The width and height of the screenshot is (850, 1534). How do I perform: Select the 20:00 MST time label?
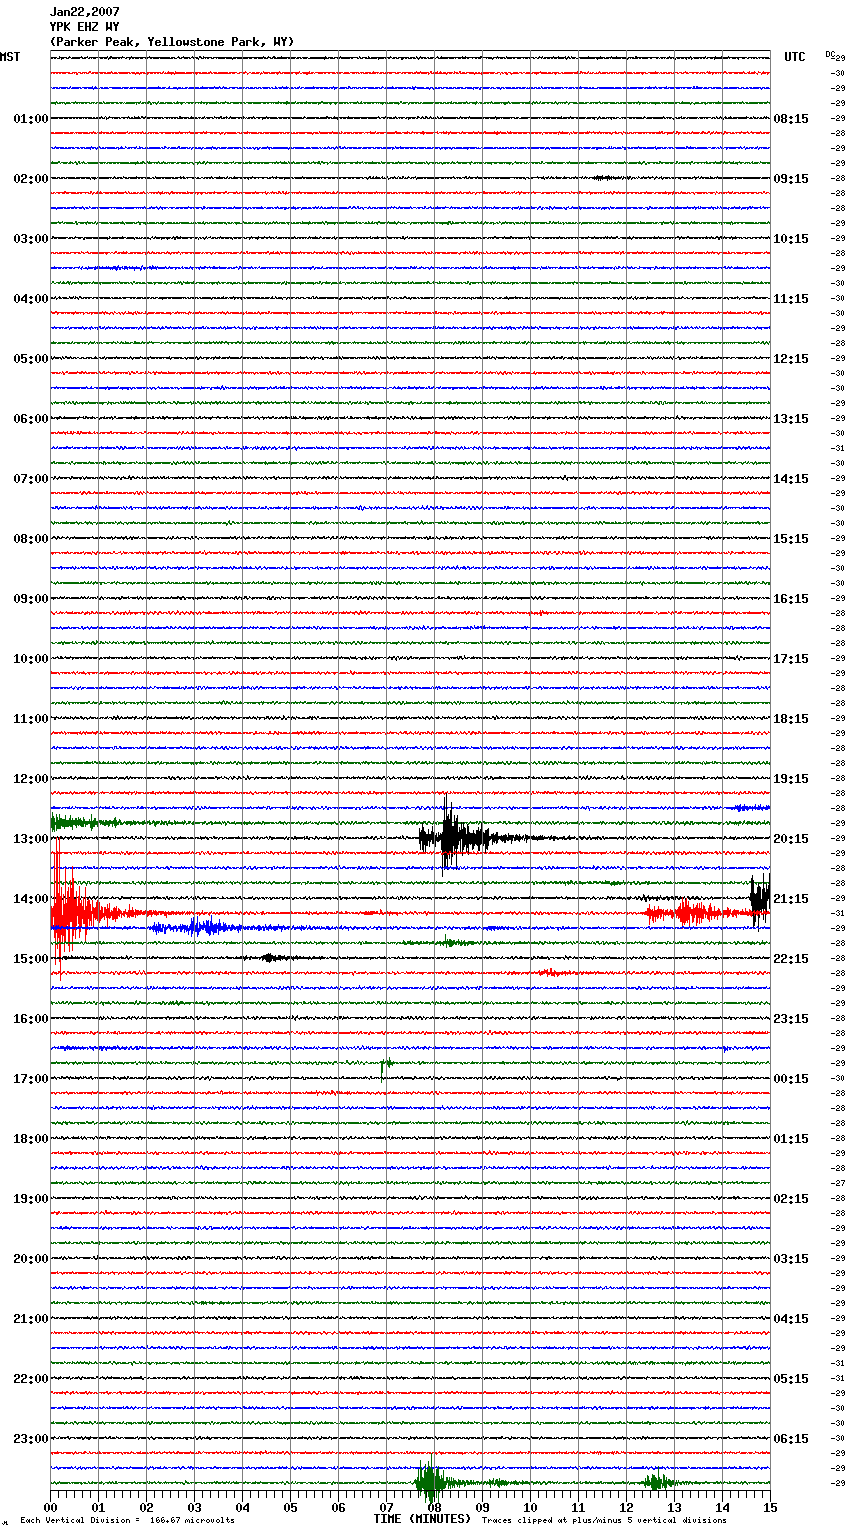coord(31,1259)
